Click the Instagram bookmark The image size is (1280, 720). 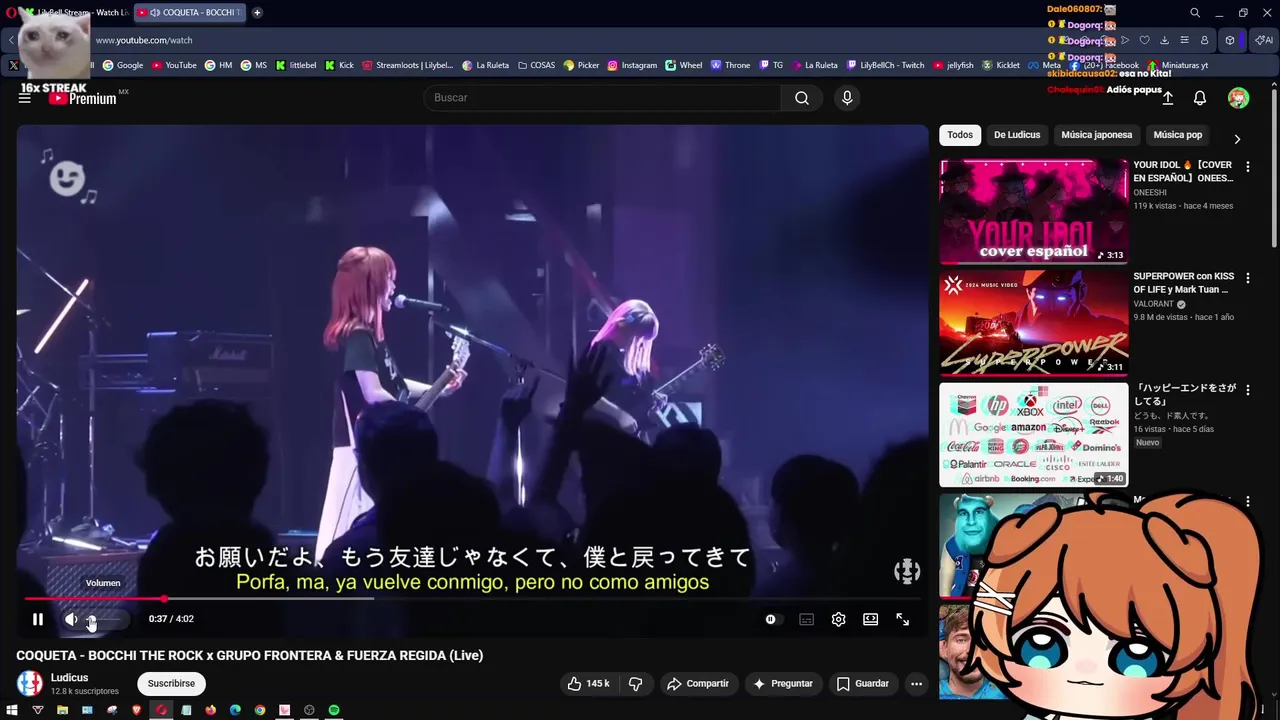coord(632,65)
